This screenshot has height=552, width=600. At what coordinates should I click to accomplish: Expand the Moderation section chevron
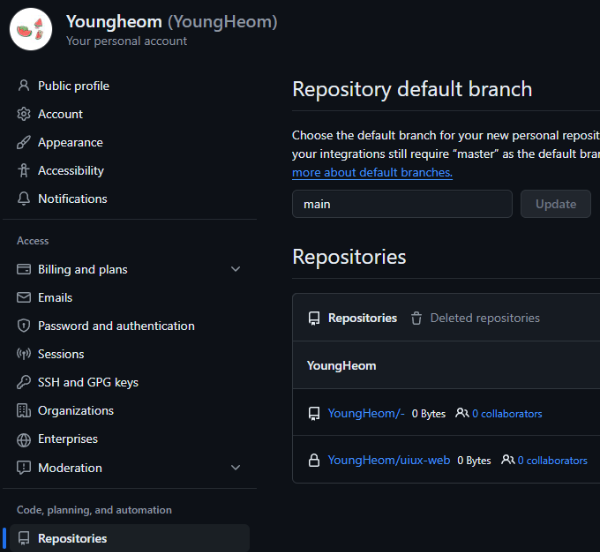point(236,467)
